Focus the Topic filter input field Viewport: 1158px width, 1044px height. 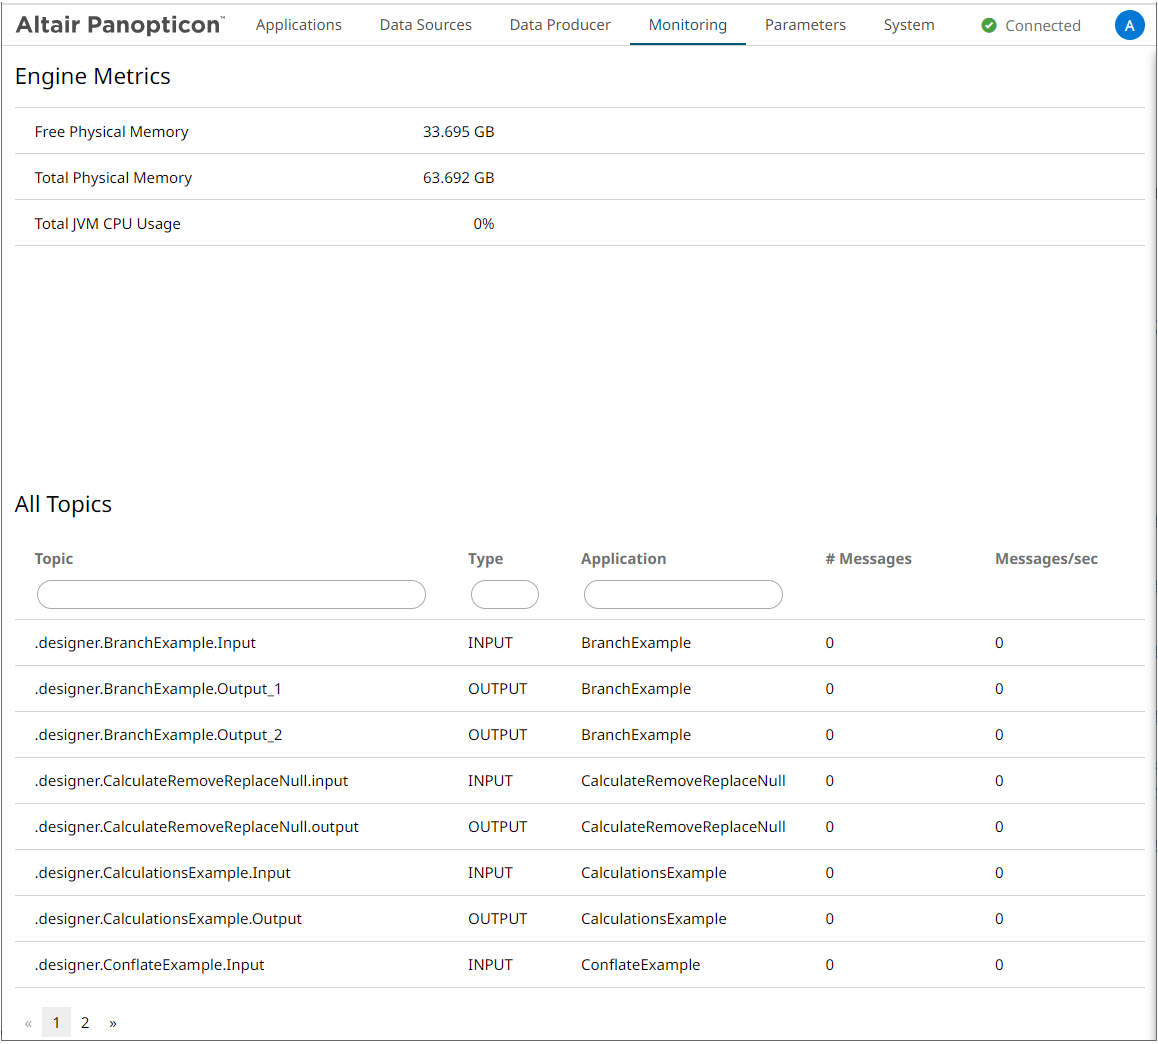pyautogui.click(x=231, y=595)
